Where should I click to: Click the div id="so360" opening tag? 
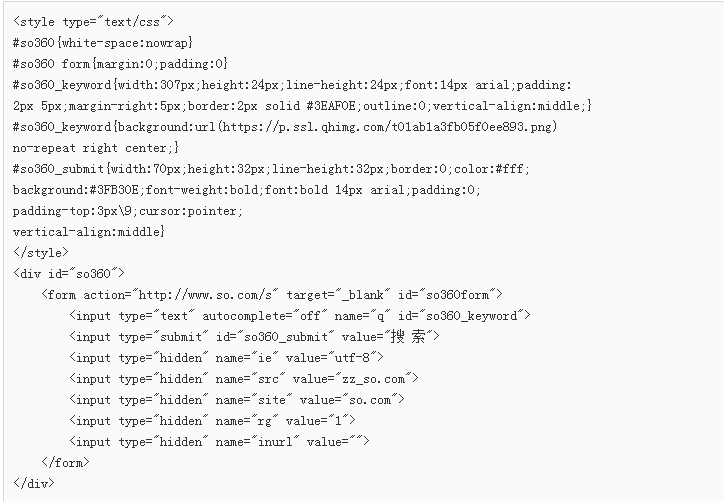69,273
